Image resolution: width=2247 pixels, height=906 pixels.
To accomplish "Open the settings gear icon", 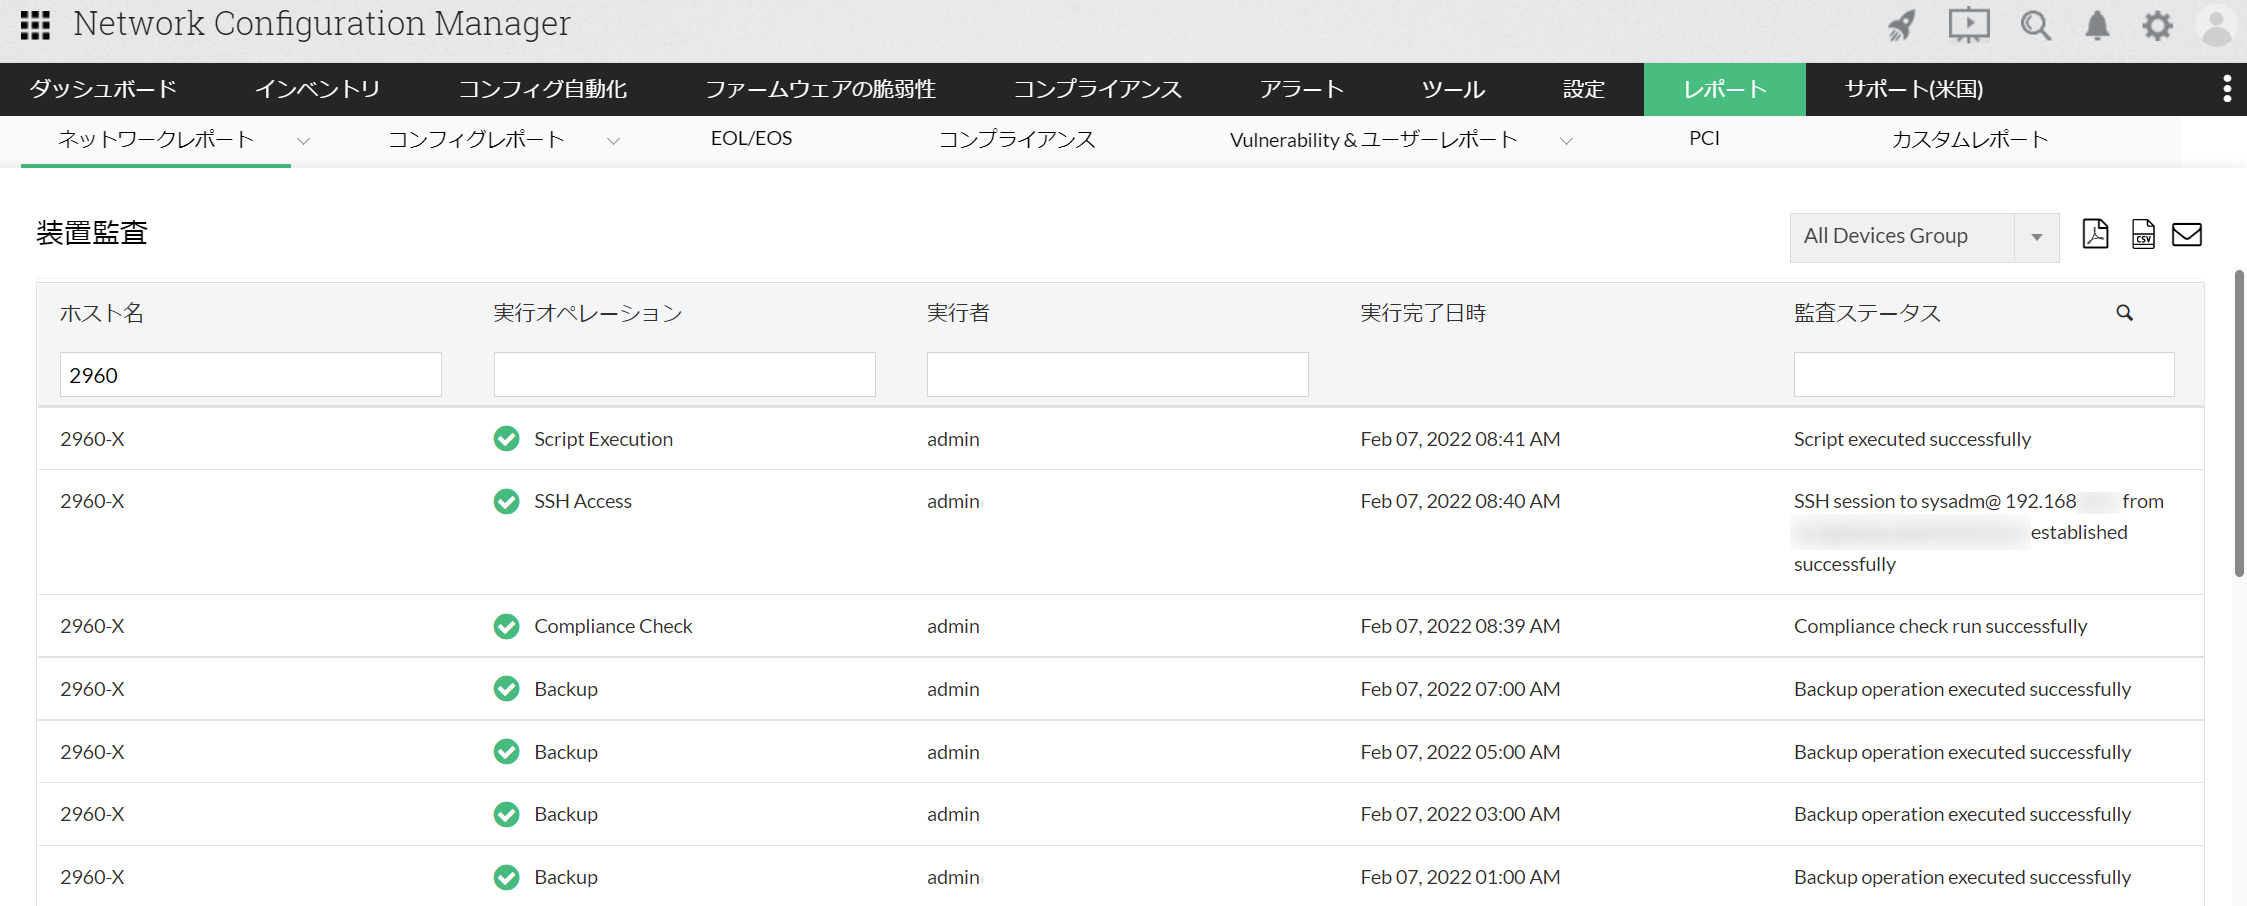I will tap(2157, 25).
